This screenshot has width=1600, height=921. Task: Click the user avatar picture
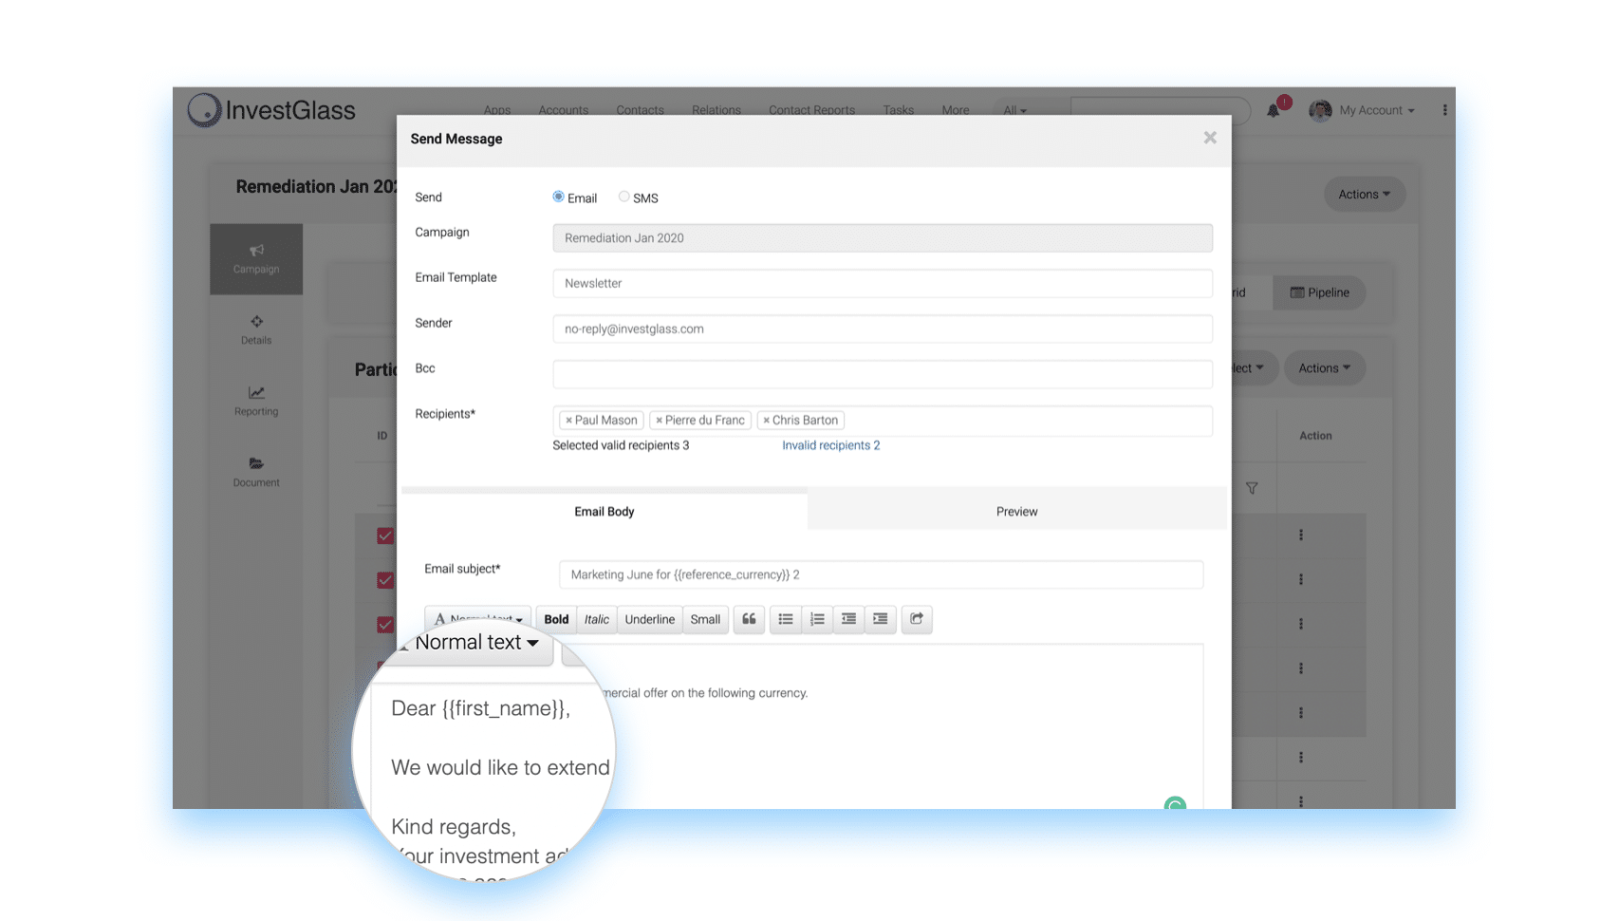coord(1320,110)
